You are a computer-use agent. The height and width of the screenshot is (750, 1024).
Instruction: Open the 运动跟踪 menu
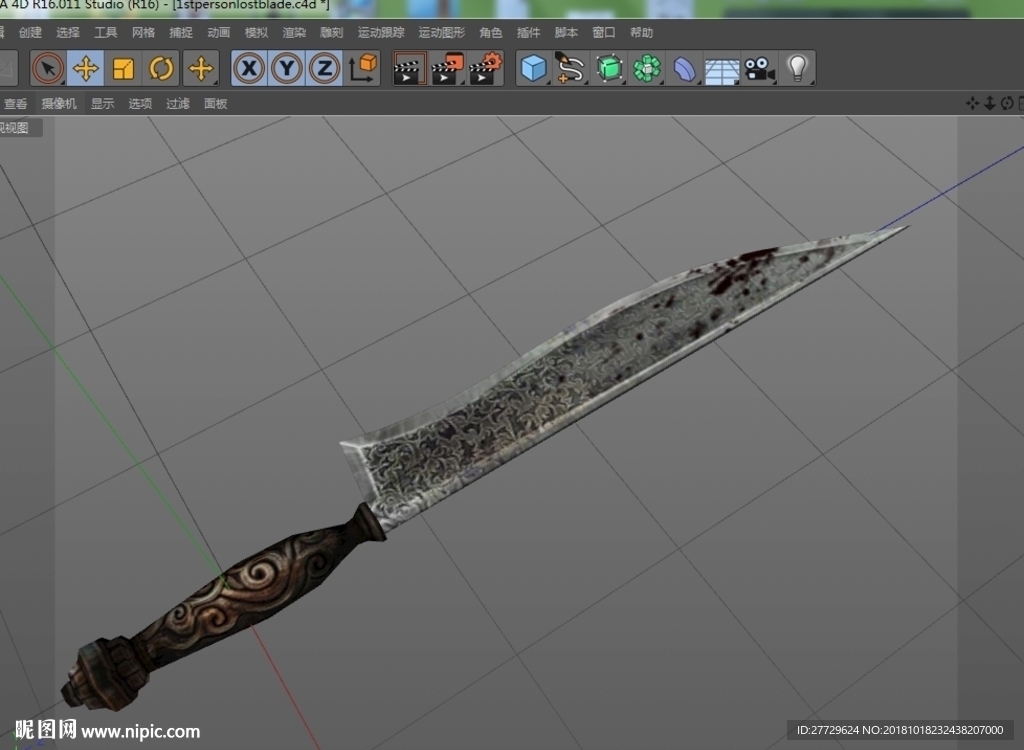click(x=381, y=32)
